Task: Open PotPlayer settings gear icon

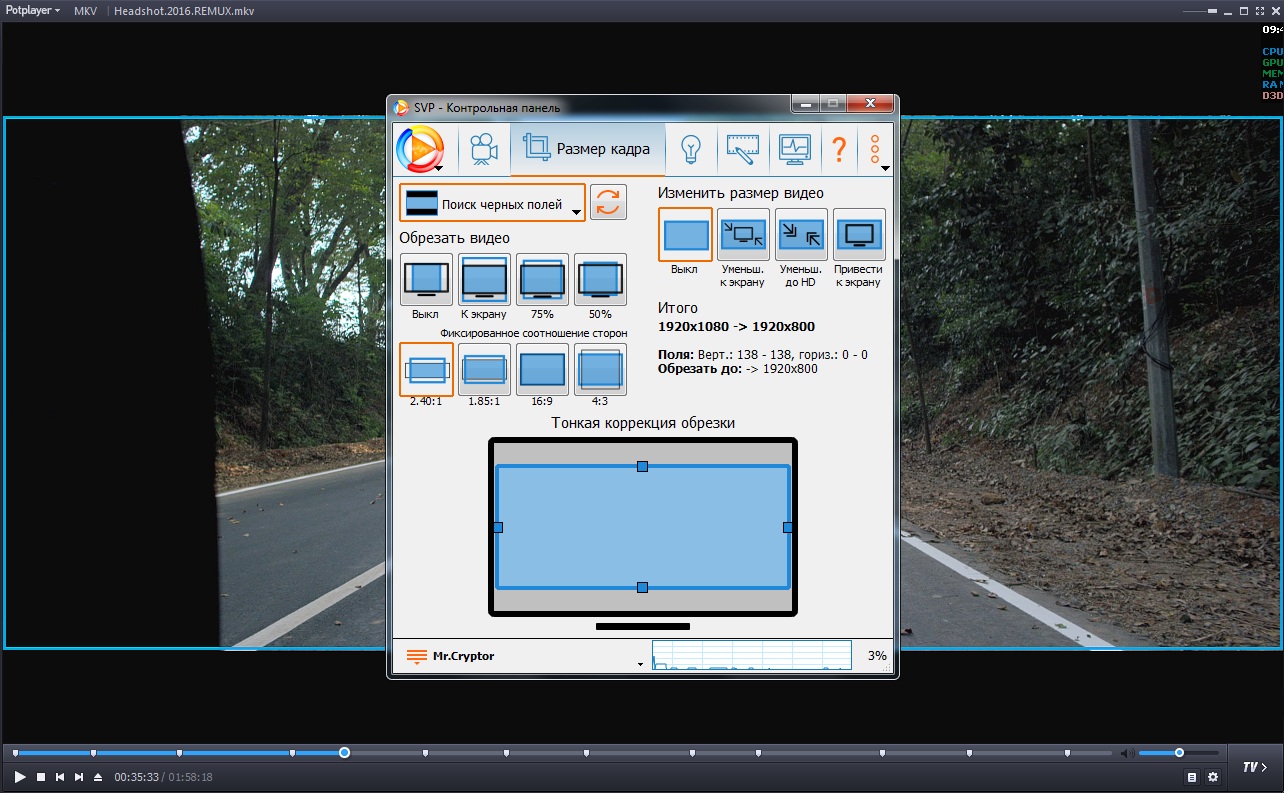Action: [x=1213, y=777]
